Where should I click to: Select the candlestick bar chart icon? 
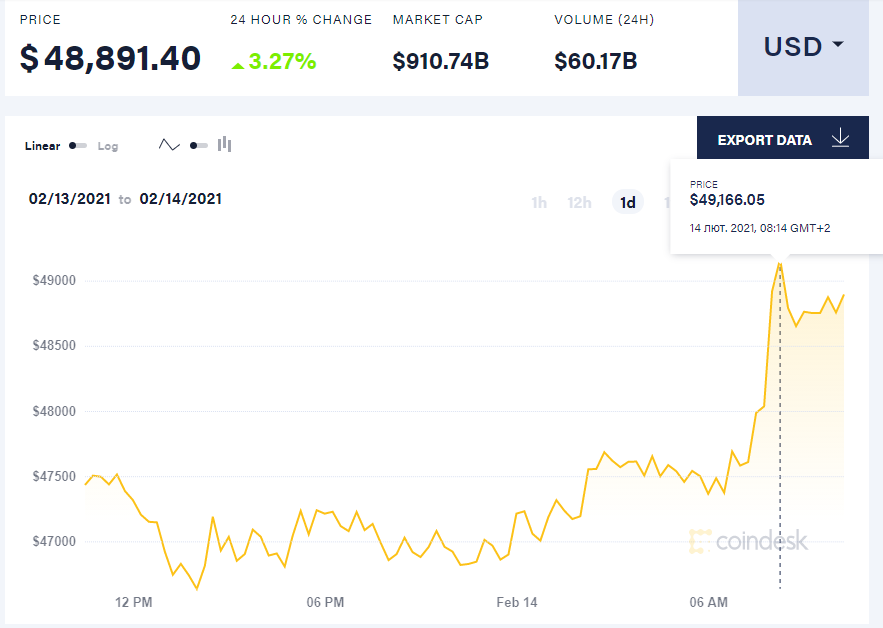pos(225,145)
